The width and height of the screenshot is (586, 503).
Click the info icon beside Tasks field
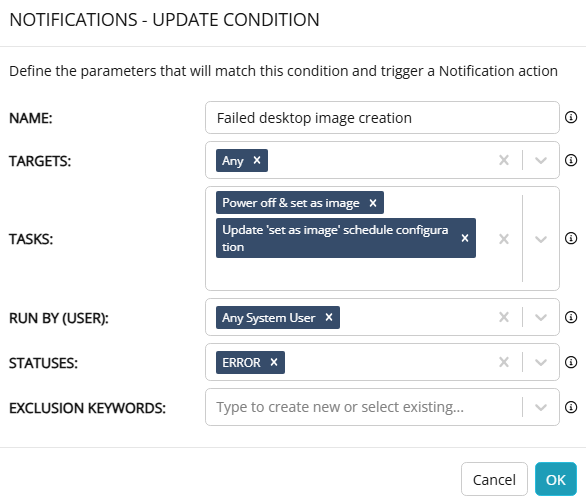click(571, 238)
